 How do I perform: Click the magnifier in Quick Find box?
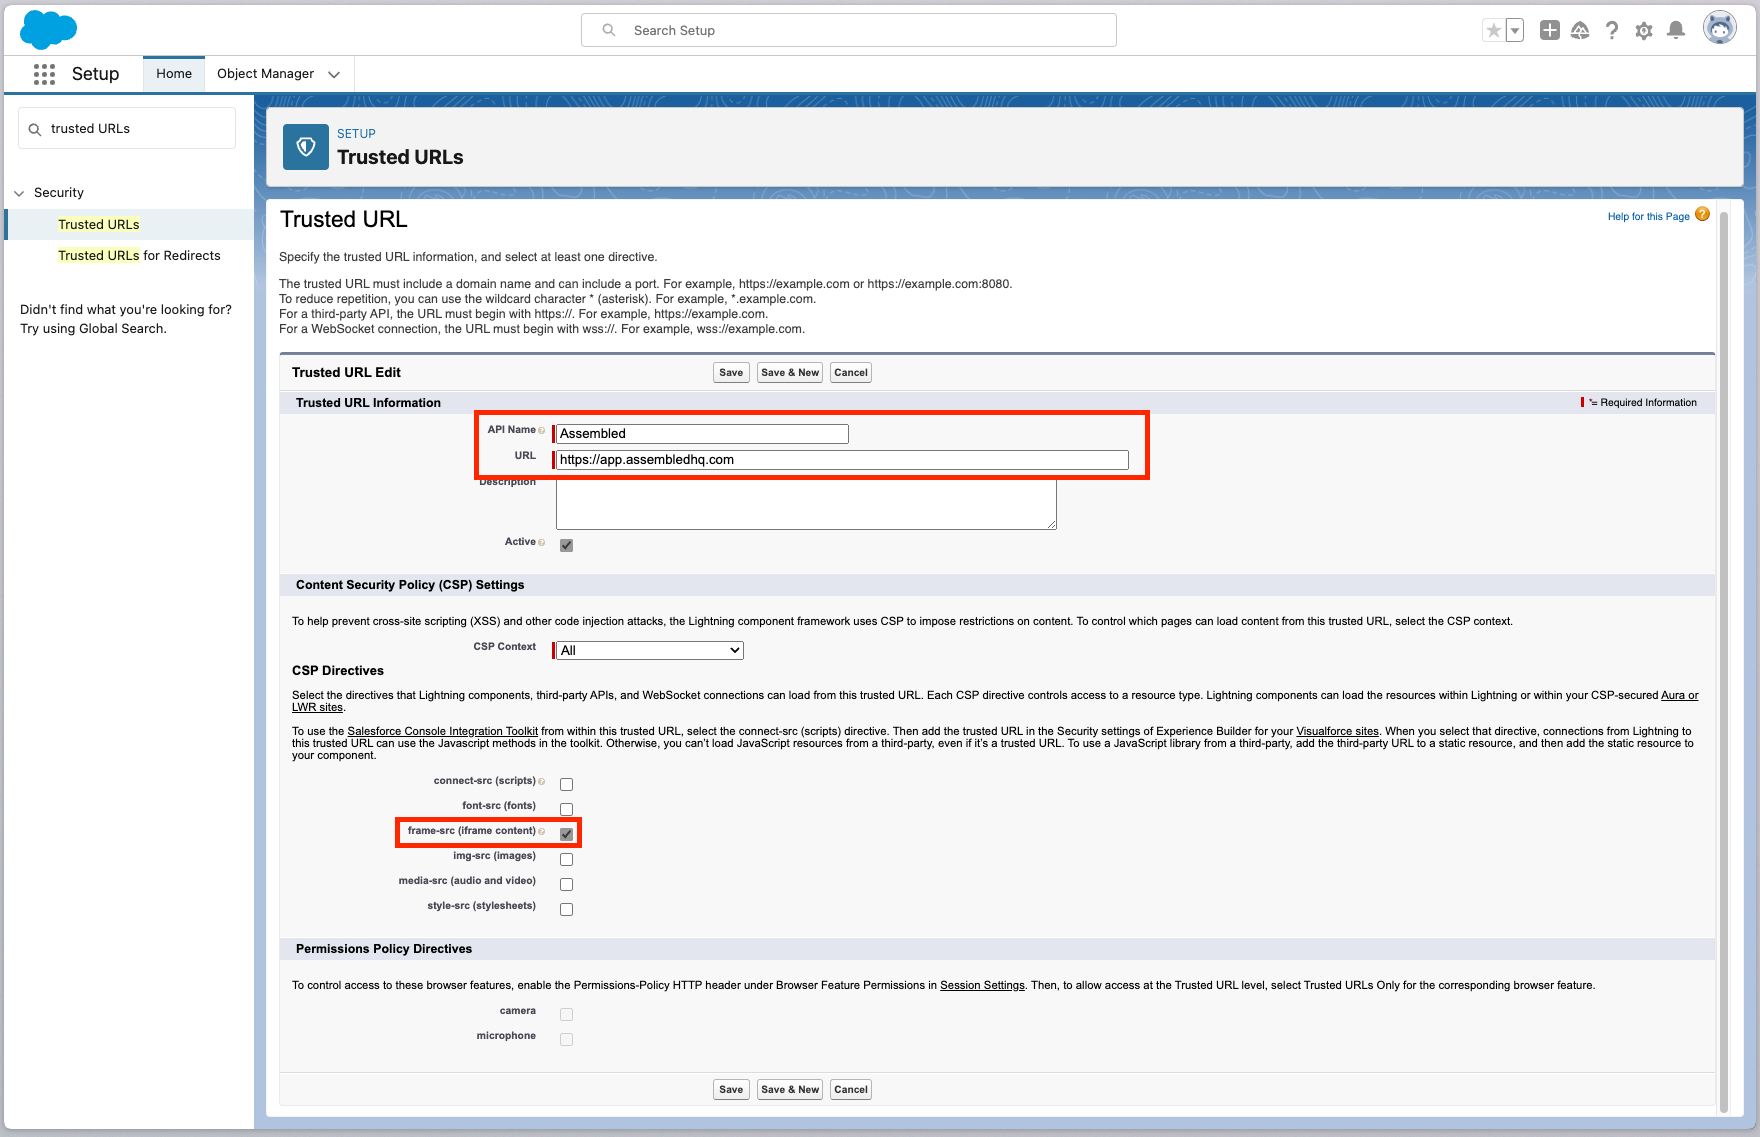click(35, 129)
